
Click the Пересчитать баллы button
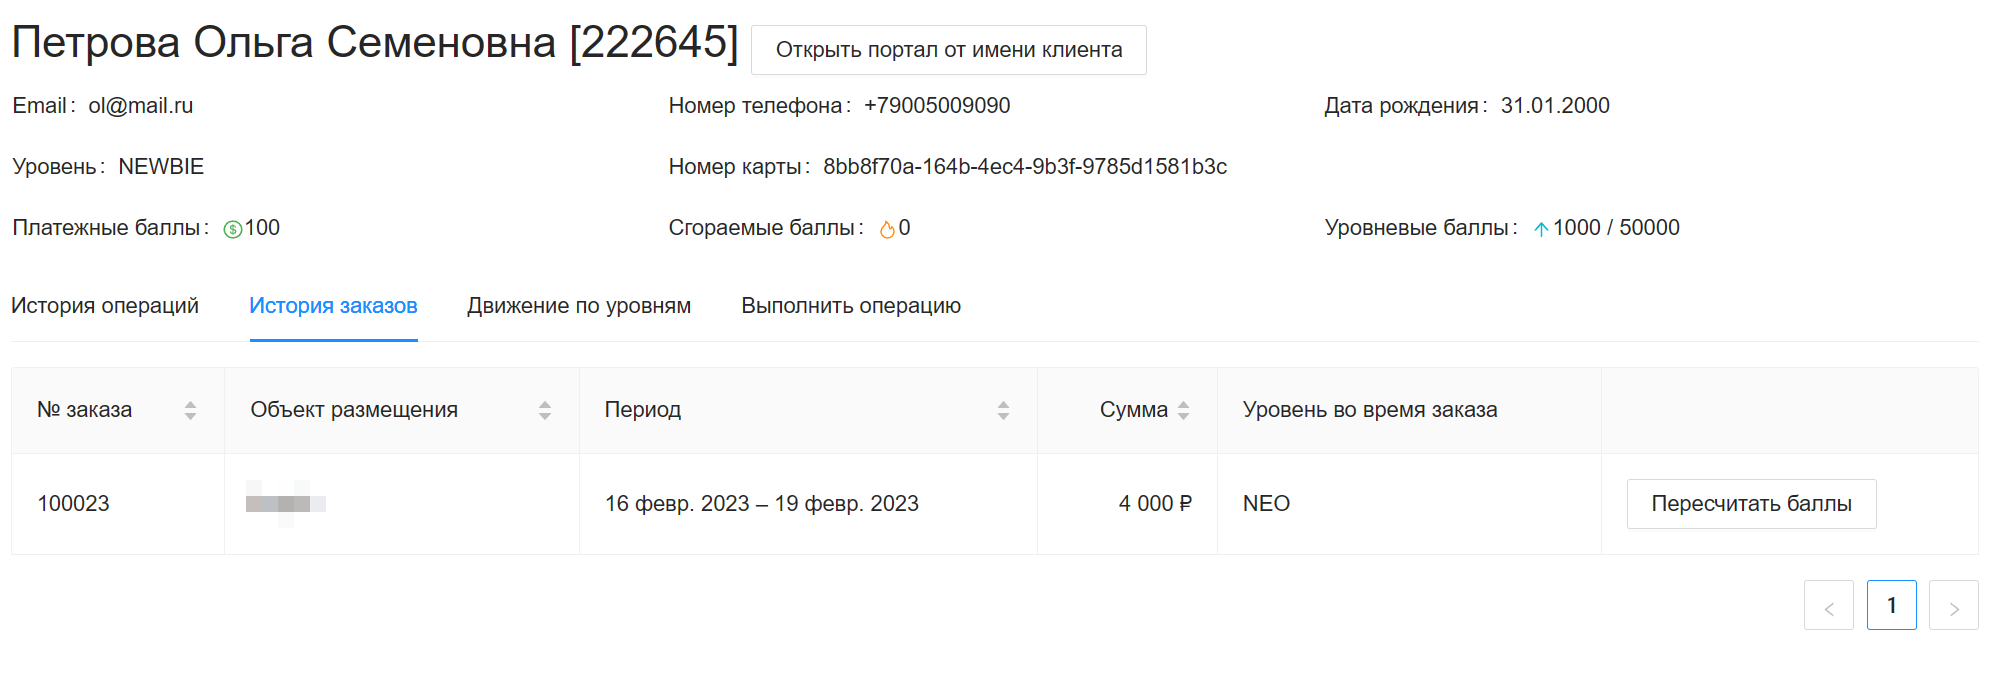point(1751,504)
